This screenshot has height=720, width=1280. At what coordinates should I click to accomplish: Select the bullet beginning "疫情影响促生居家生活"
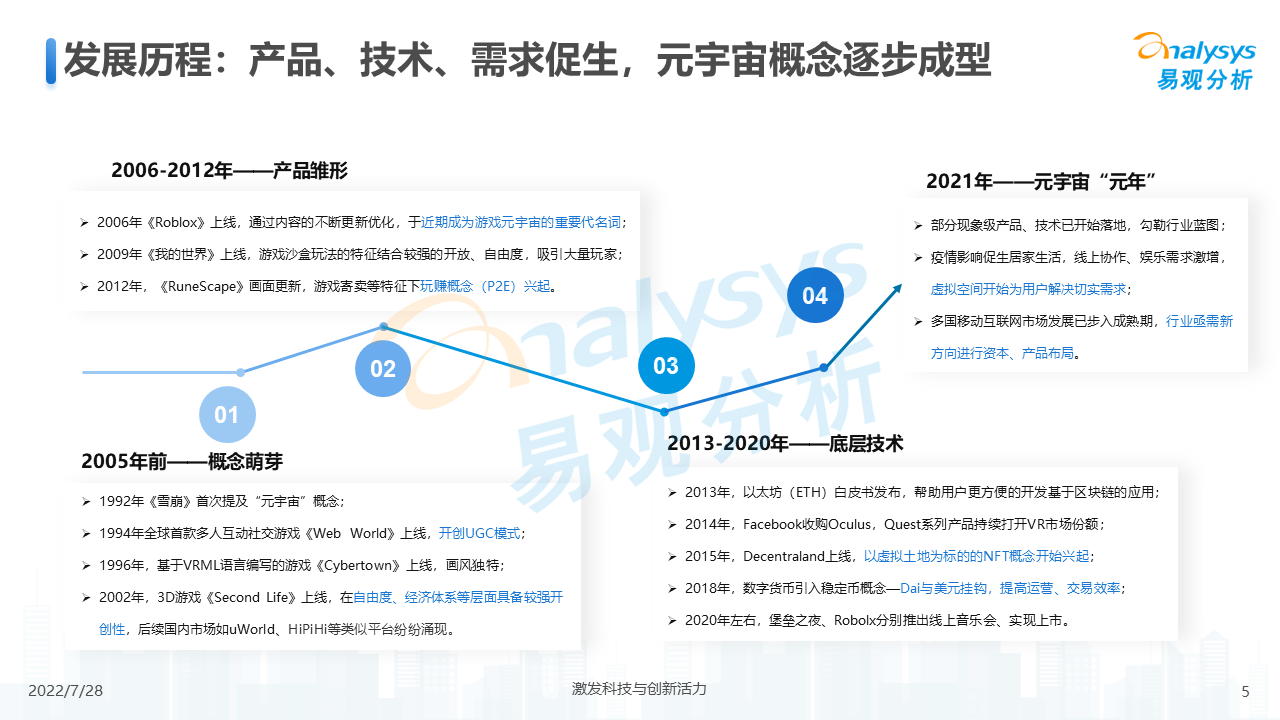(x=1069, y=257)
